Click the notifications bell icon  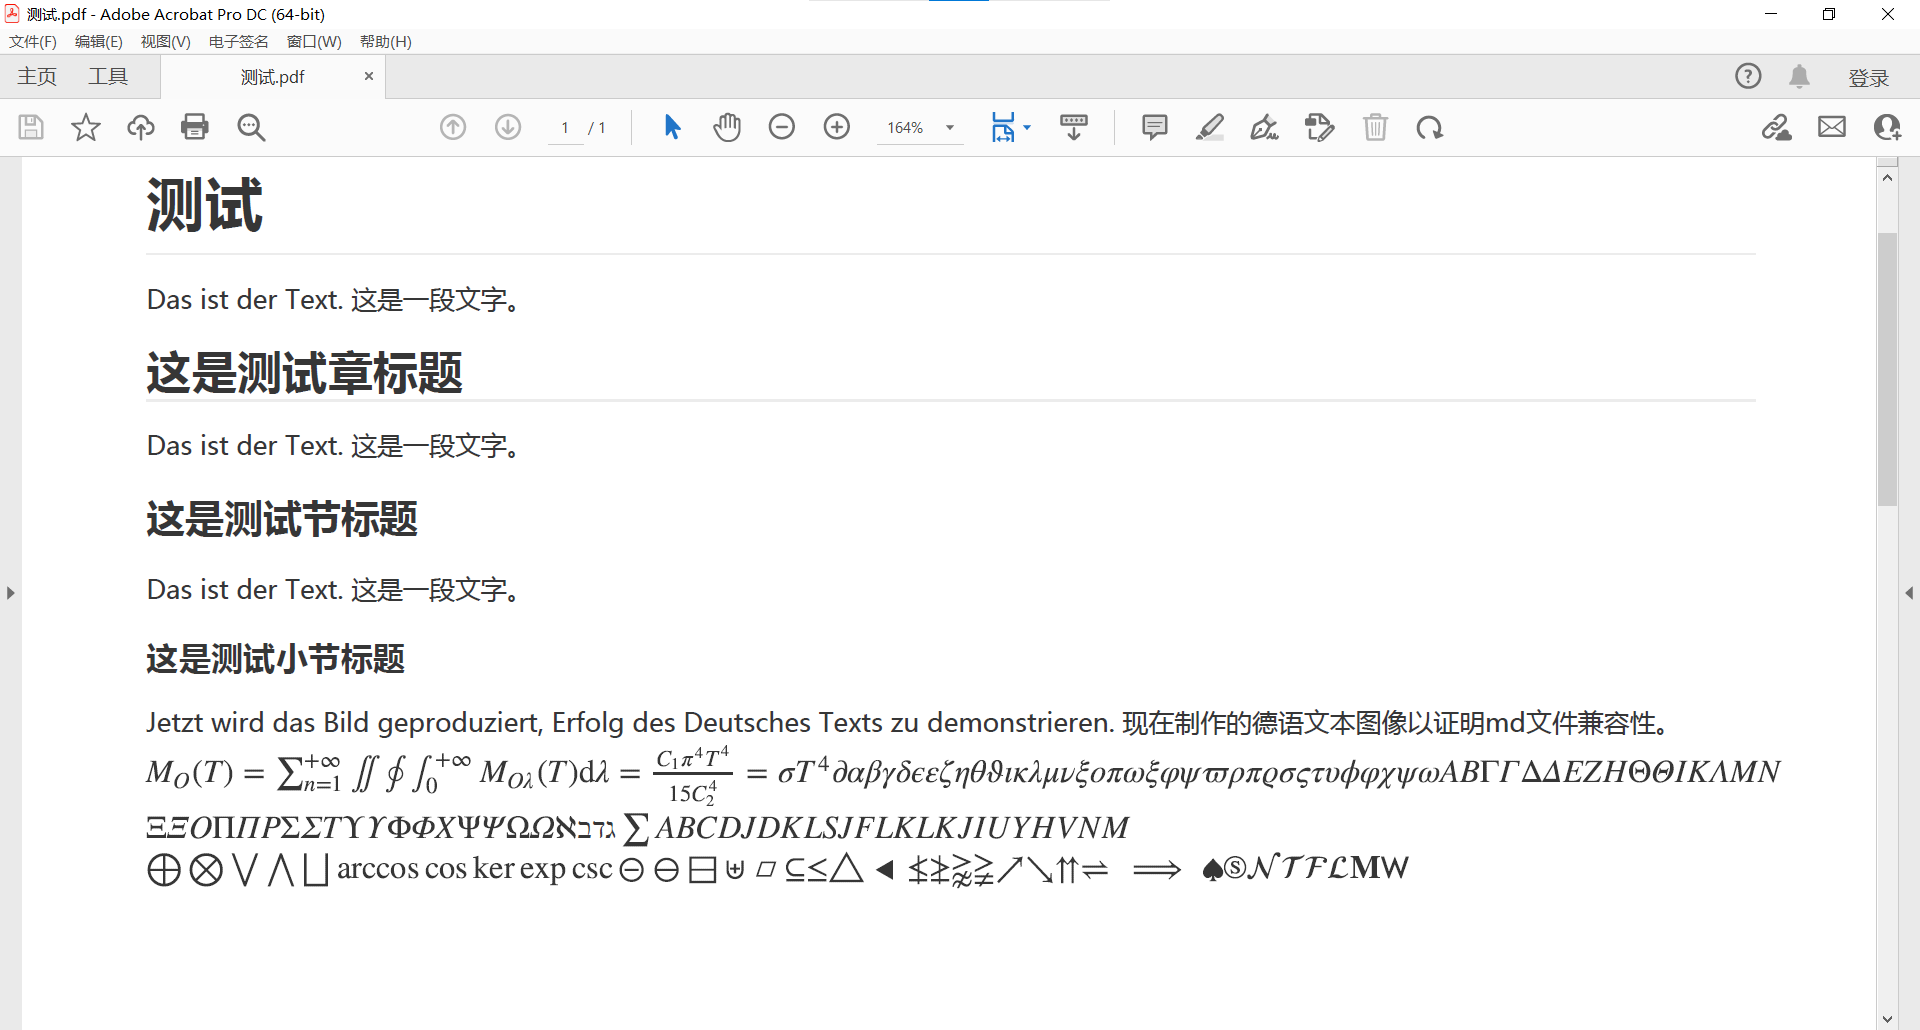point(1800,76)
